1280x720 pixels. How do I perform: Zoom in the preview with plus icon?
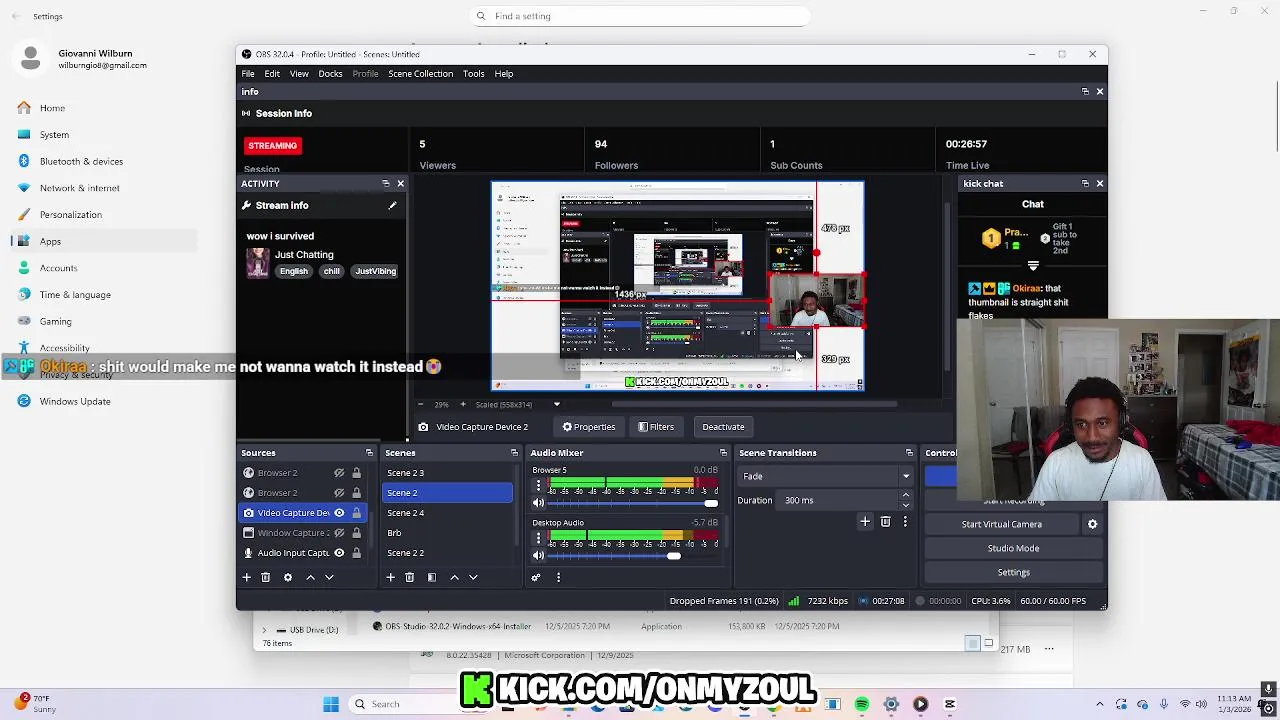pyautogui.click(x=462, y=405)
